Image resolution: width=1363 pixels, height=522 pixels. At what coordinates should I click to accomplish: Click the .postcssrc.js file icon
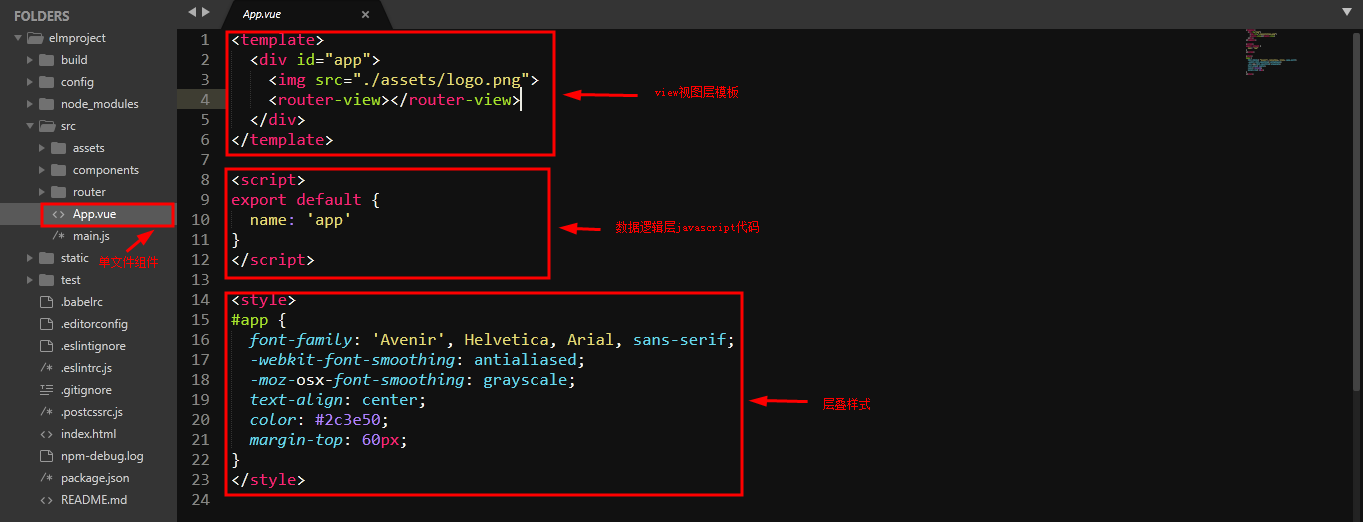click(46, 412)
